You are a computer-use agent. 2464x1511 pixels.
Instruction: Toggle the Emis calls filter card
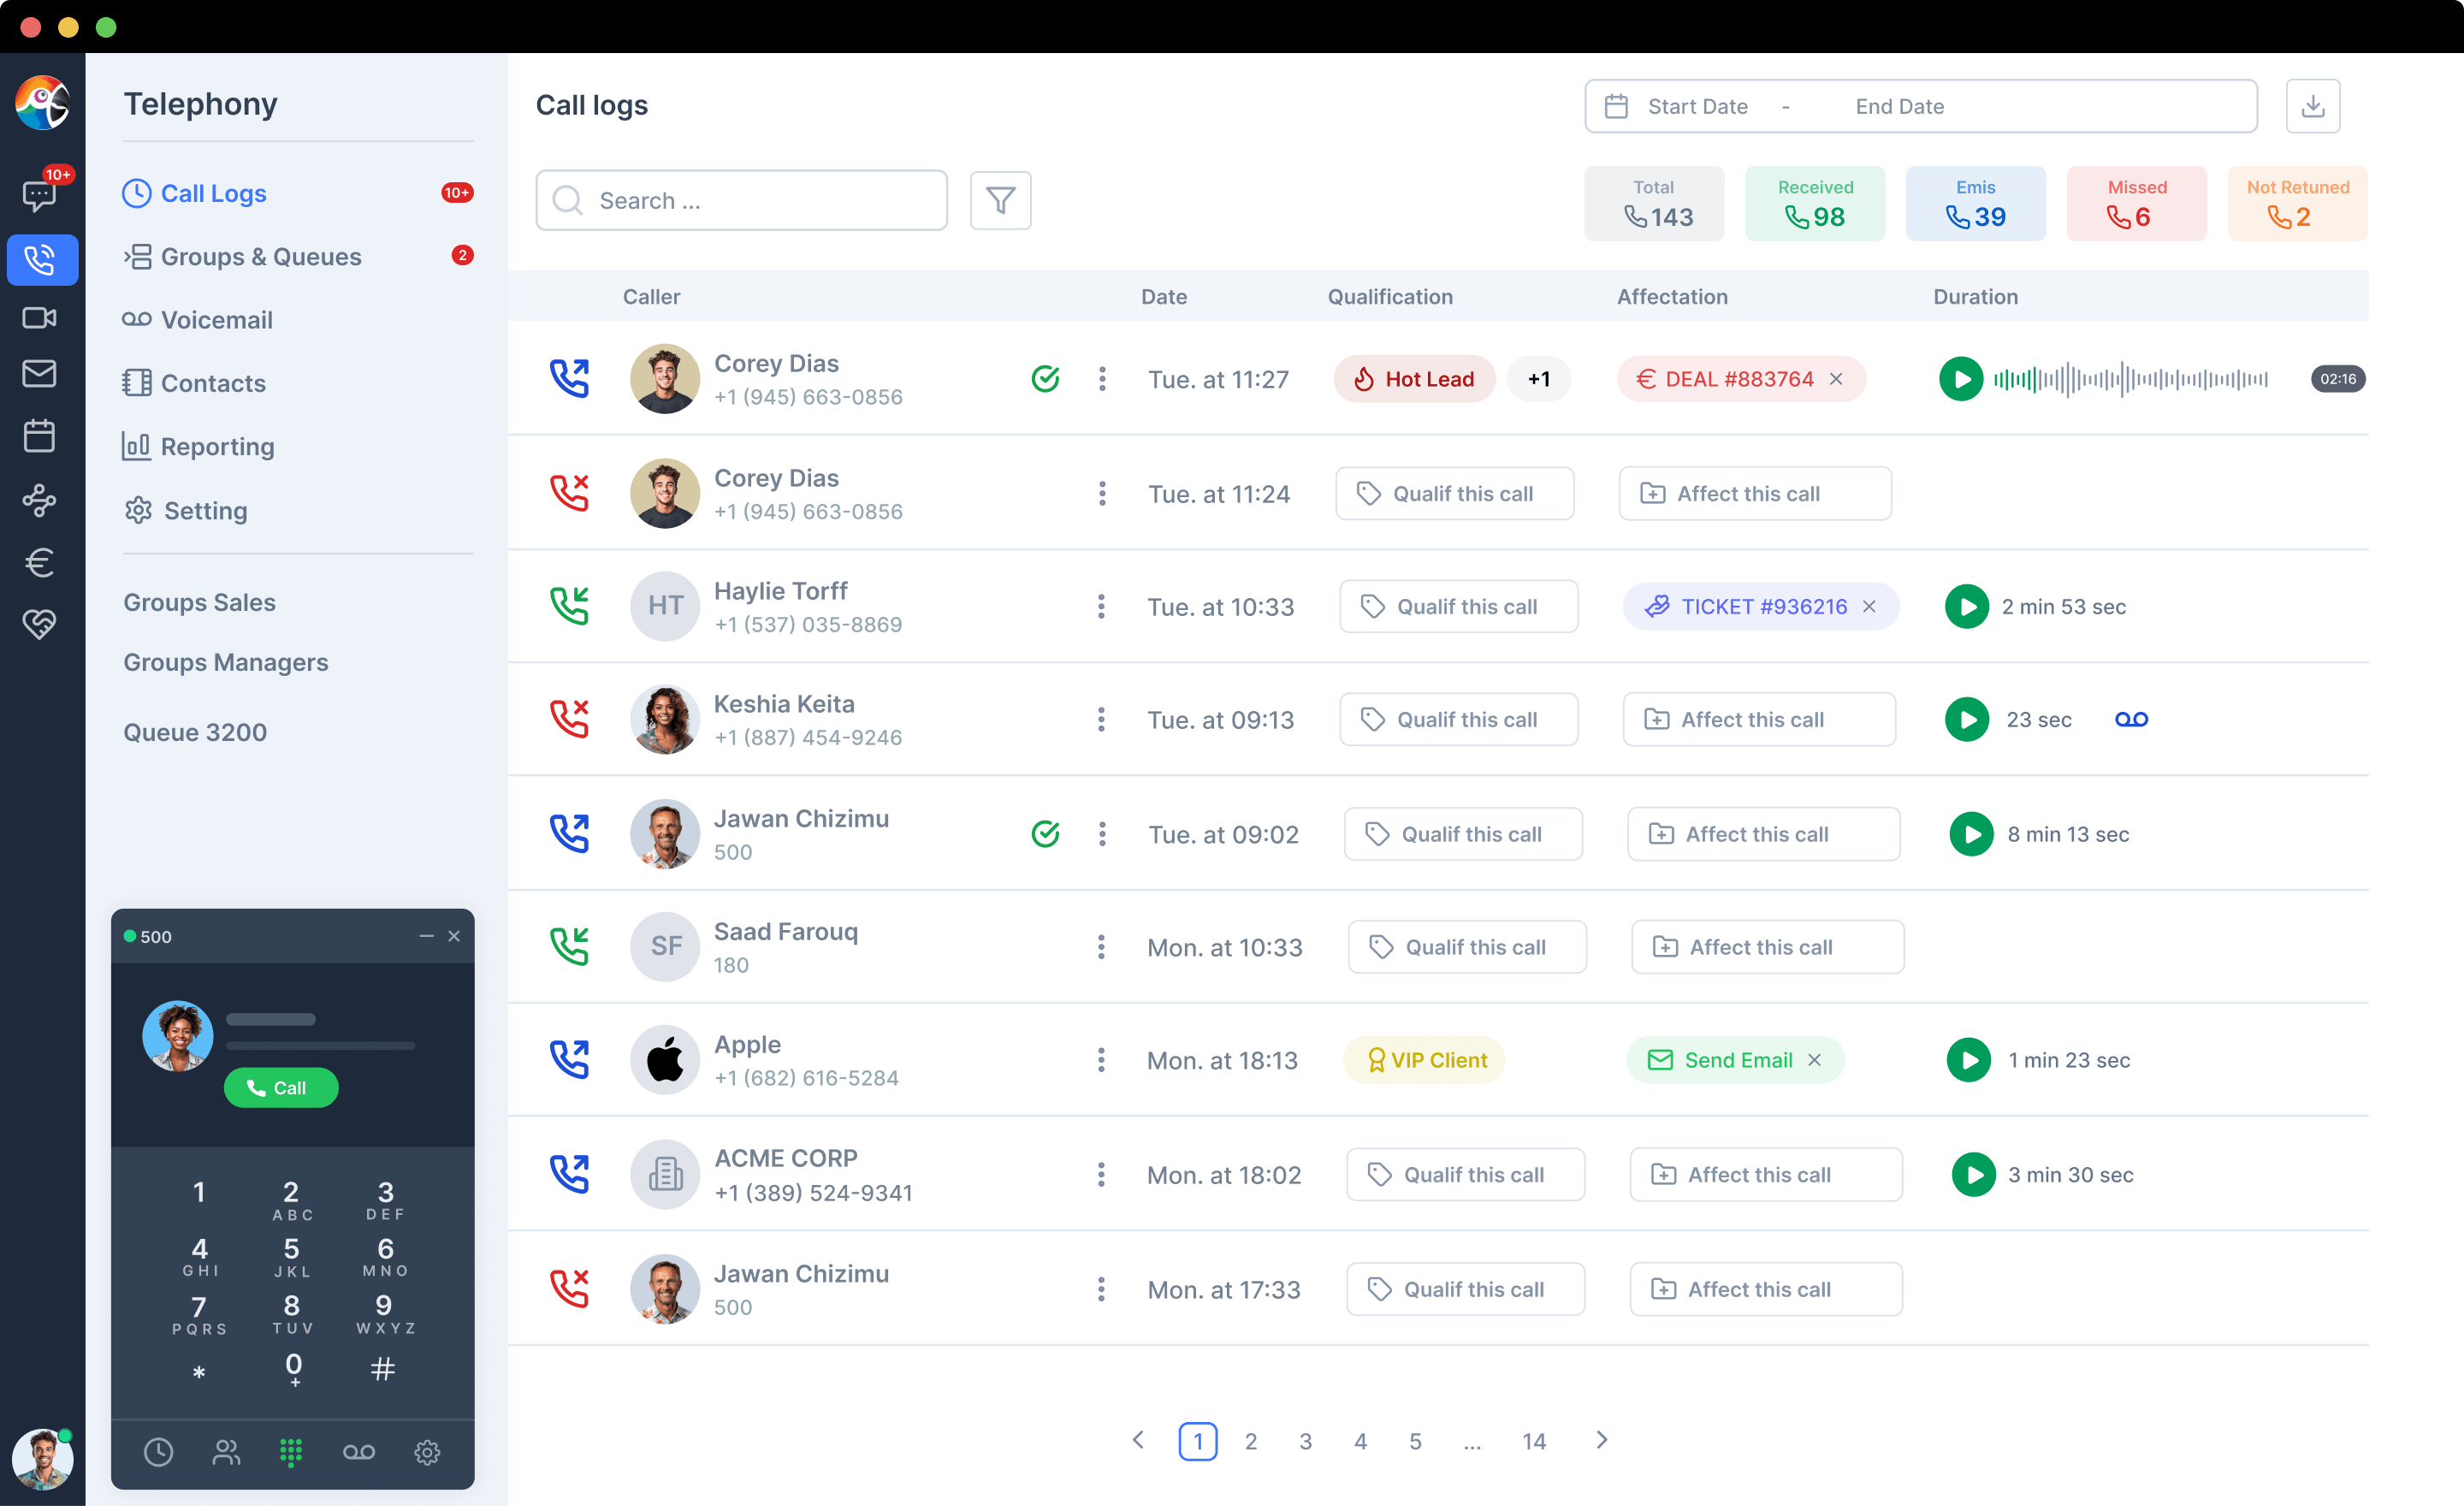[x=1975, y=204]
